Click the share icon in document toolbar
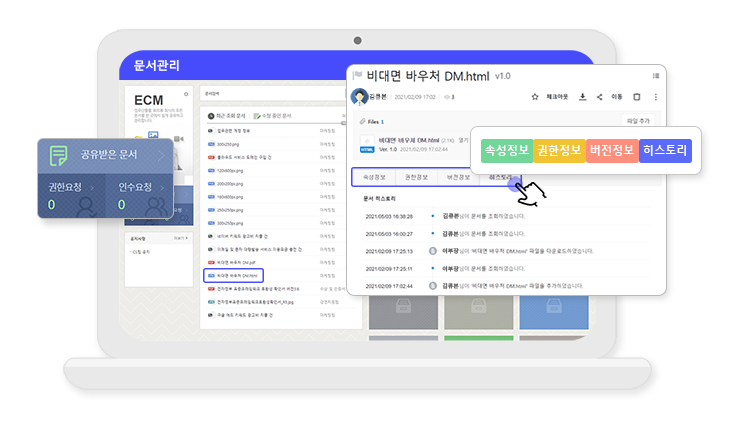Viewport: 734px width, 428px height. point(599,97)
